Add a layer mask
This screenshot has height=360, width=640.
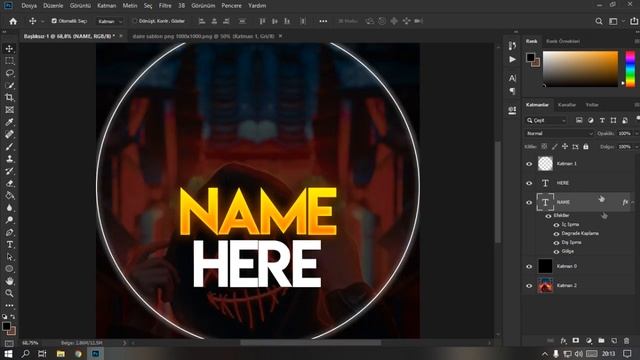[576, 340]
